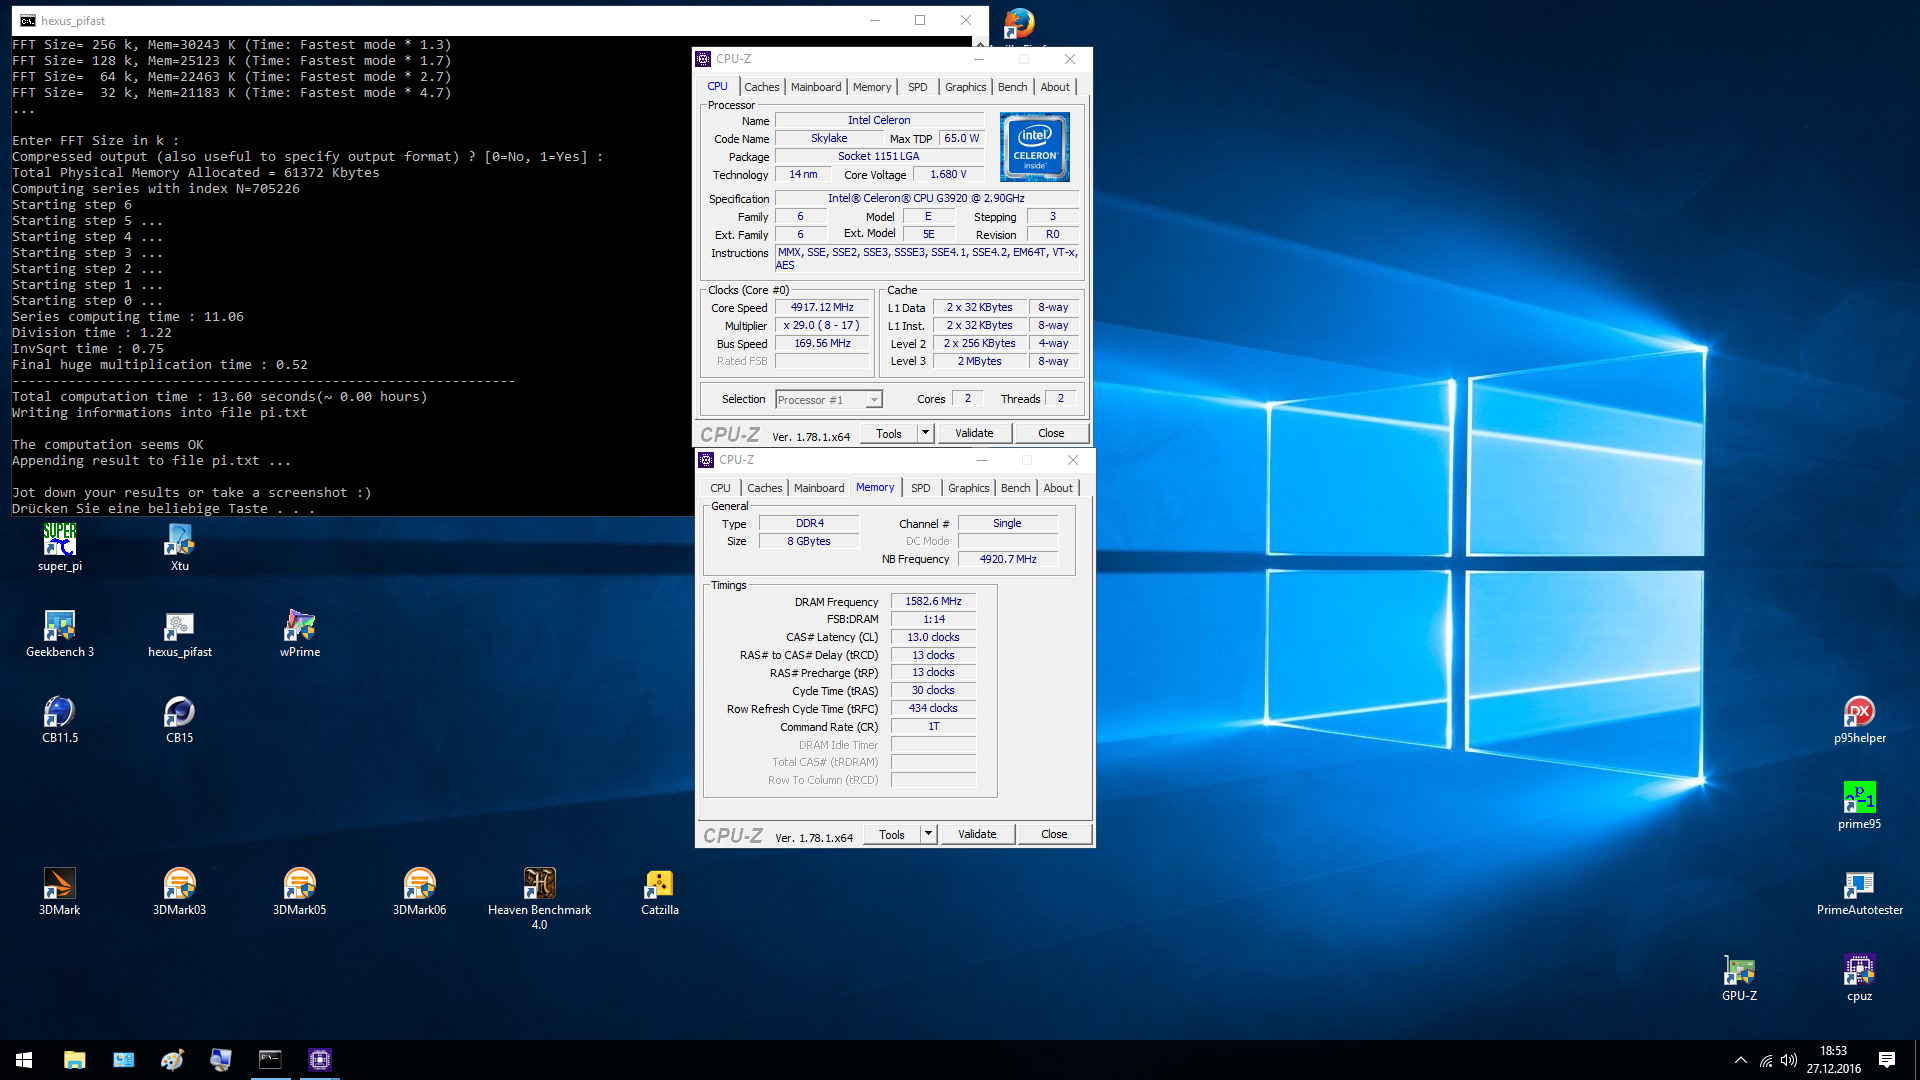Open Heaven Benchmark 4.0 shortcut

[x=540, y=899]
